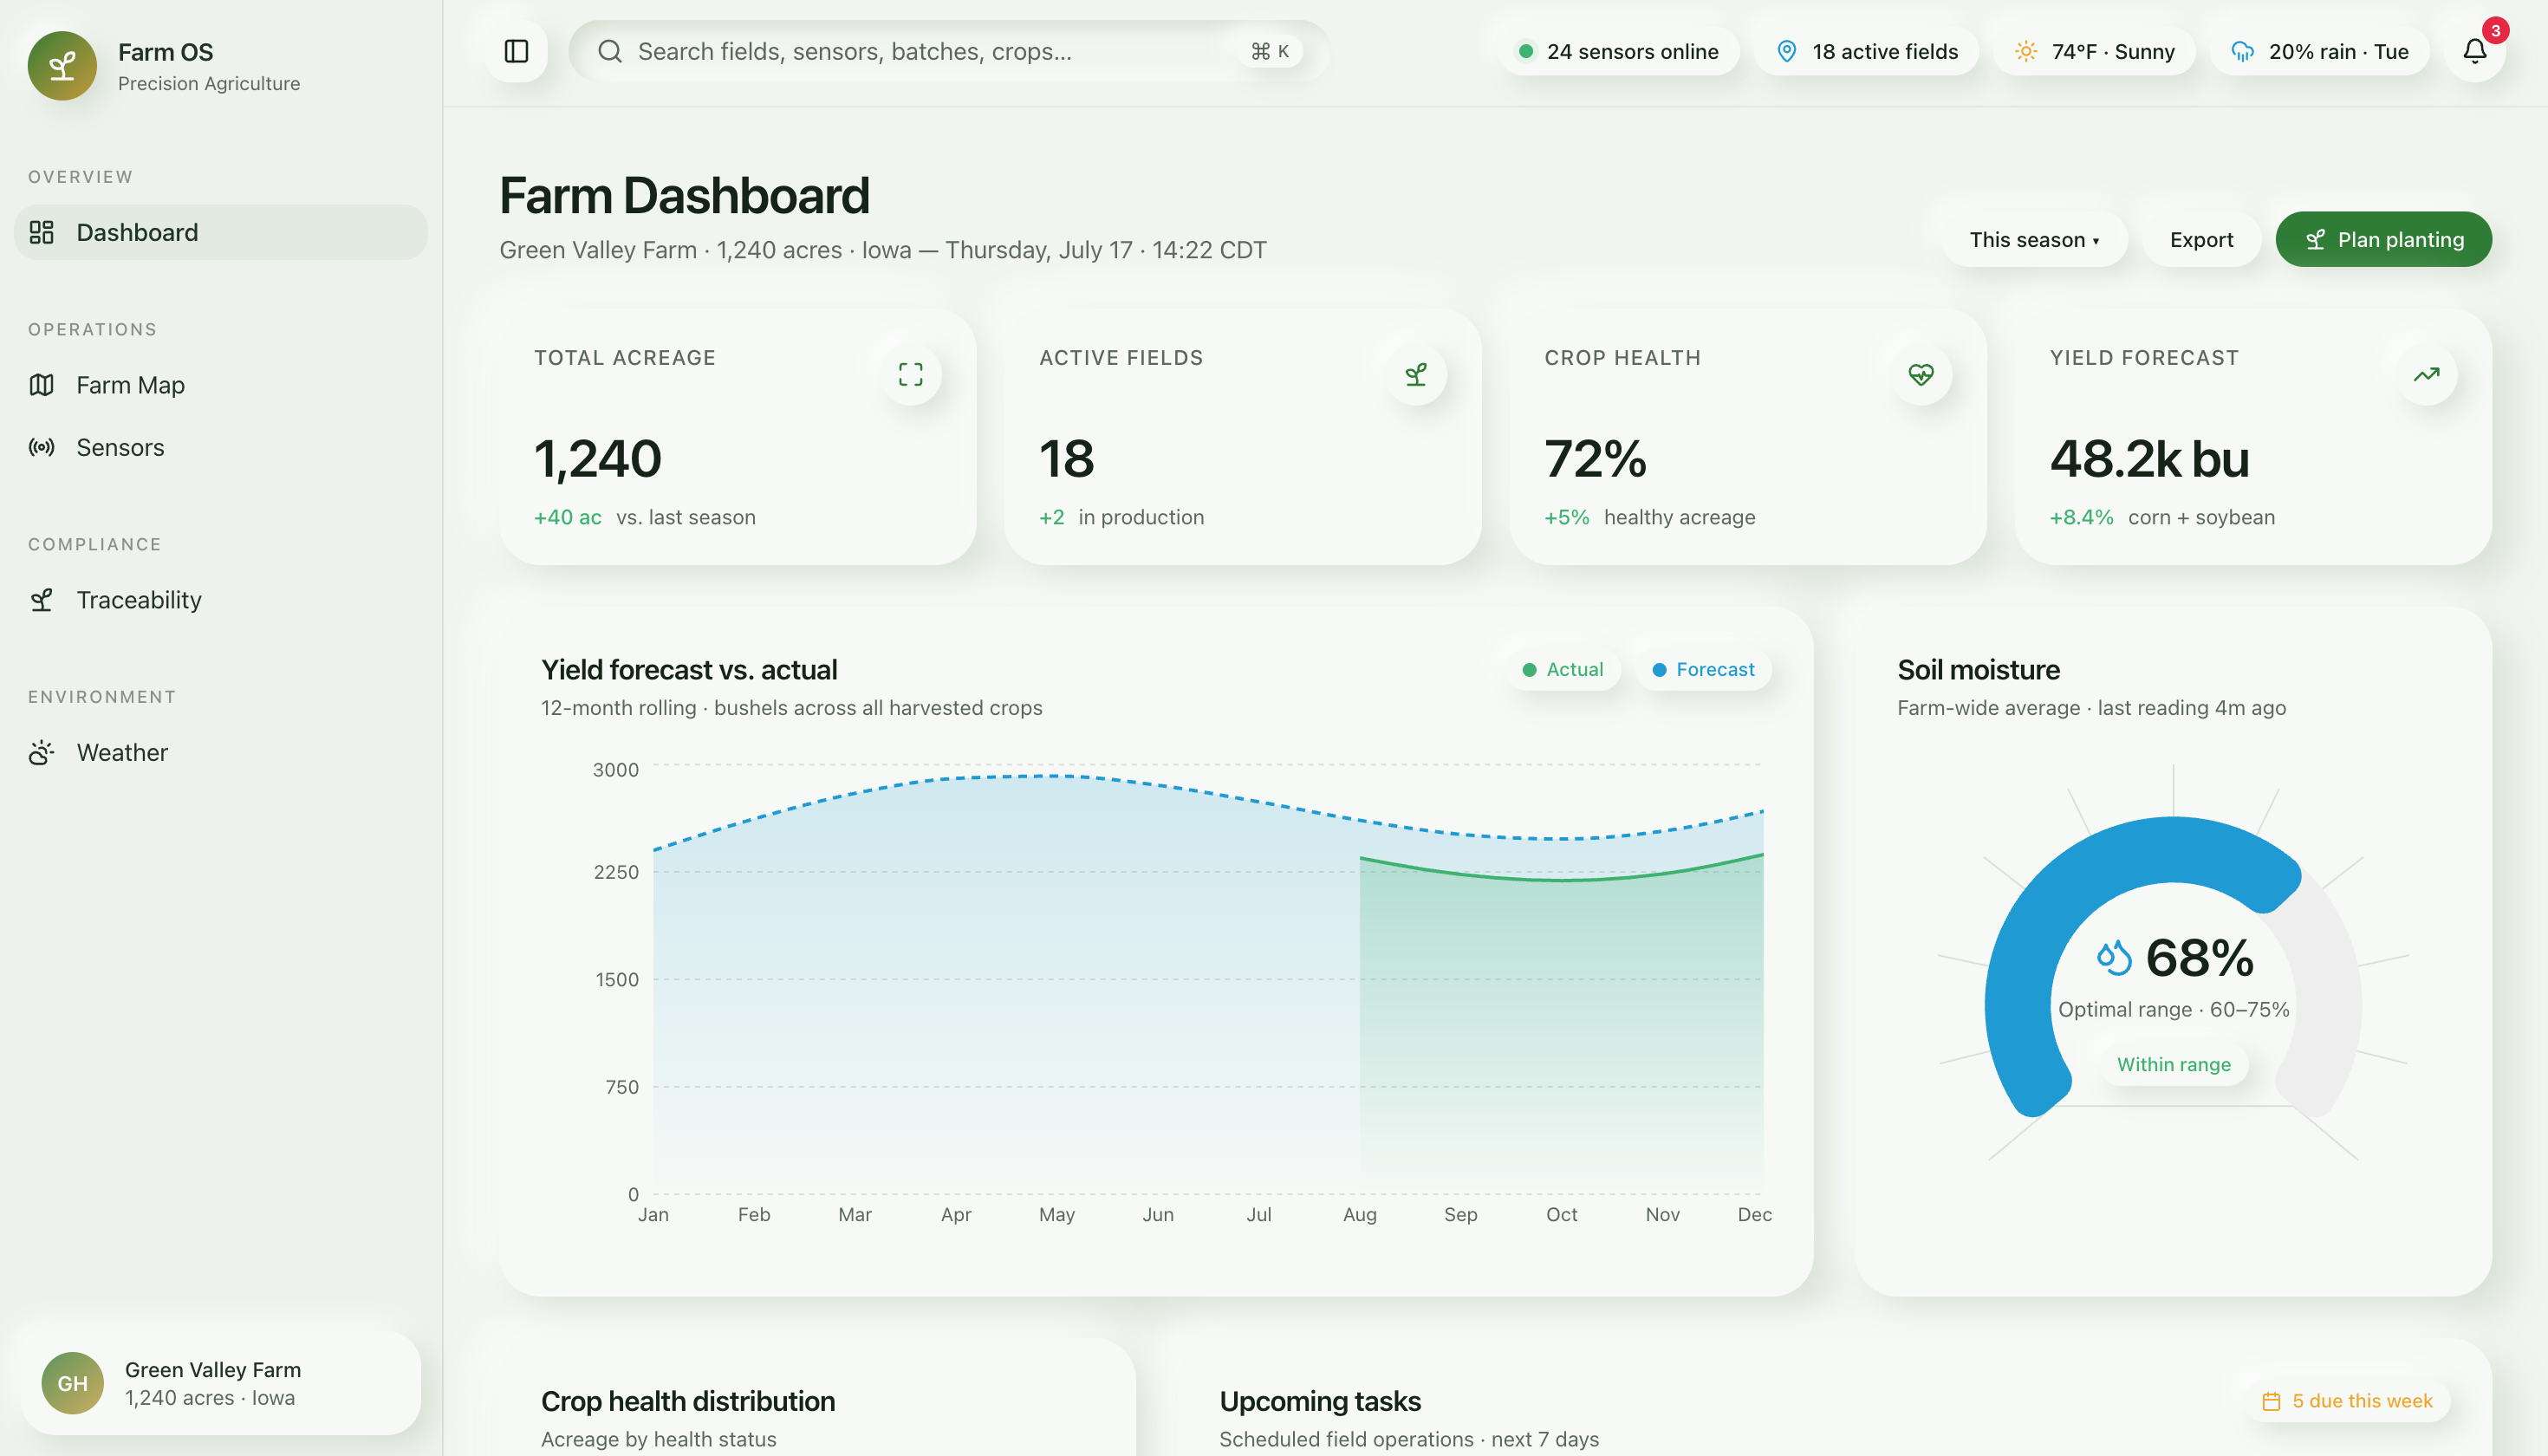Click the Sensors signal icon
The width and height of the screenshot is (2548, 1456).
coord(42,447)
